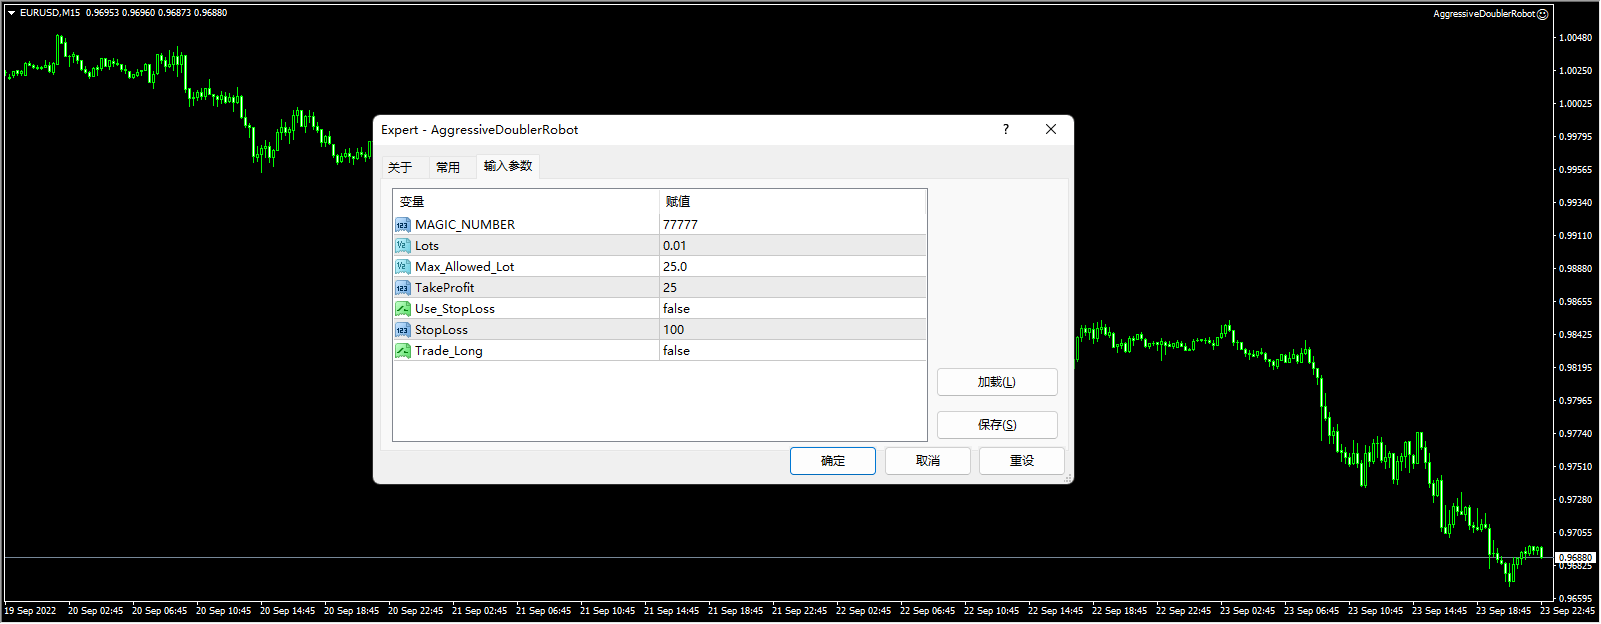Click the 重设 reset button

tap(1021, 461)
